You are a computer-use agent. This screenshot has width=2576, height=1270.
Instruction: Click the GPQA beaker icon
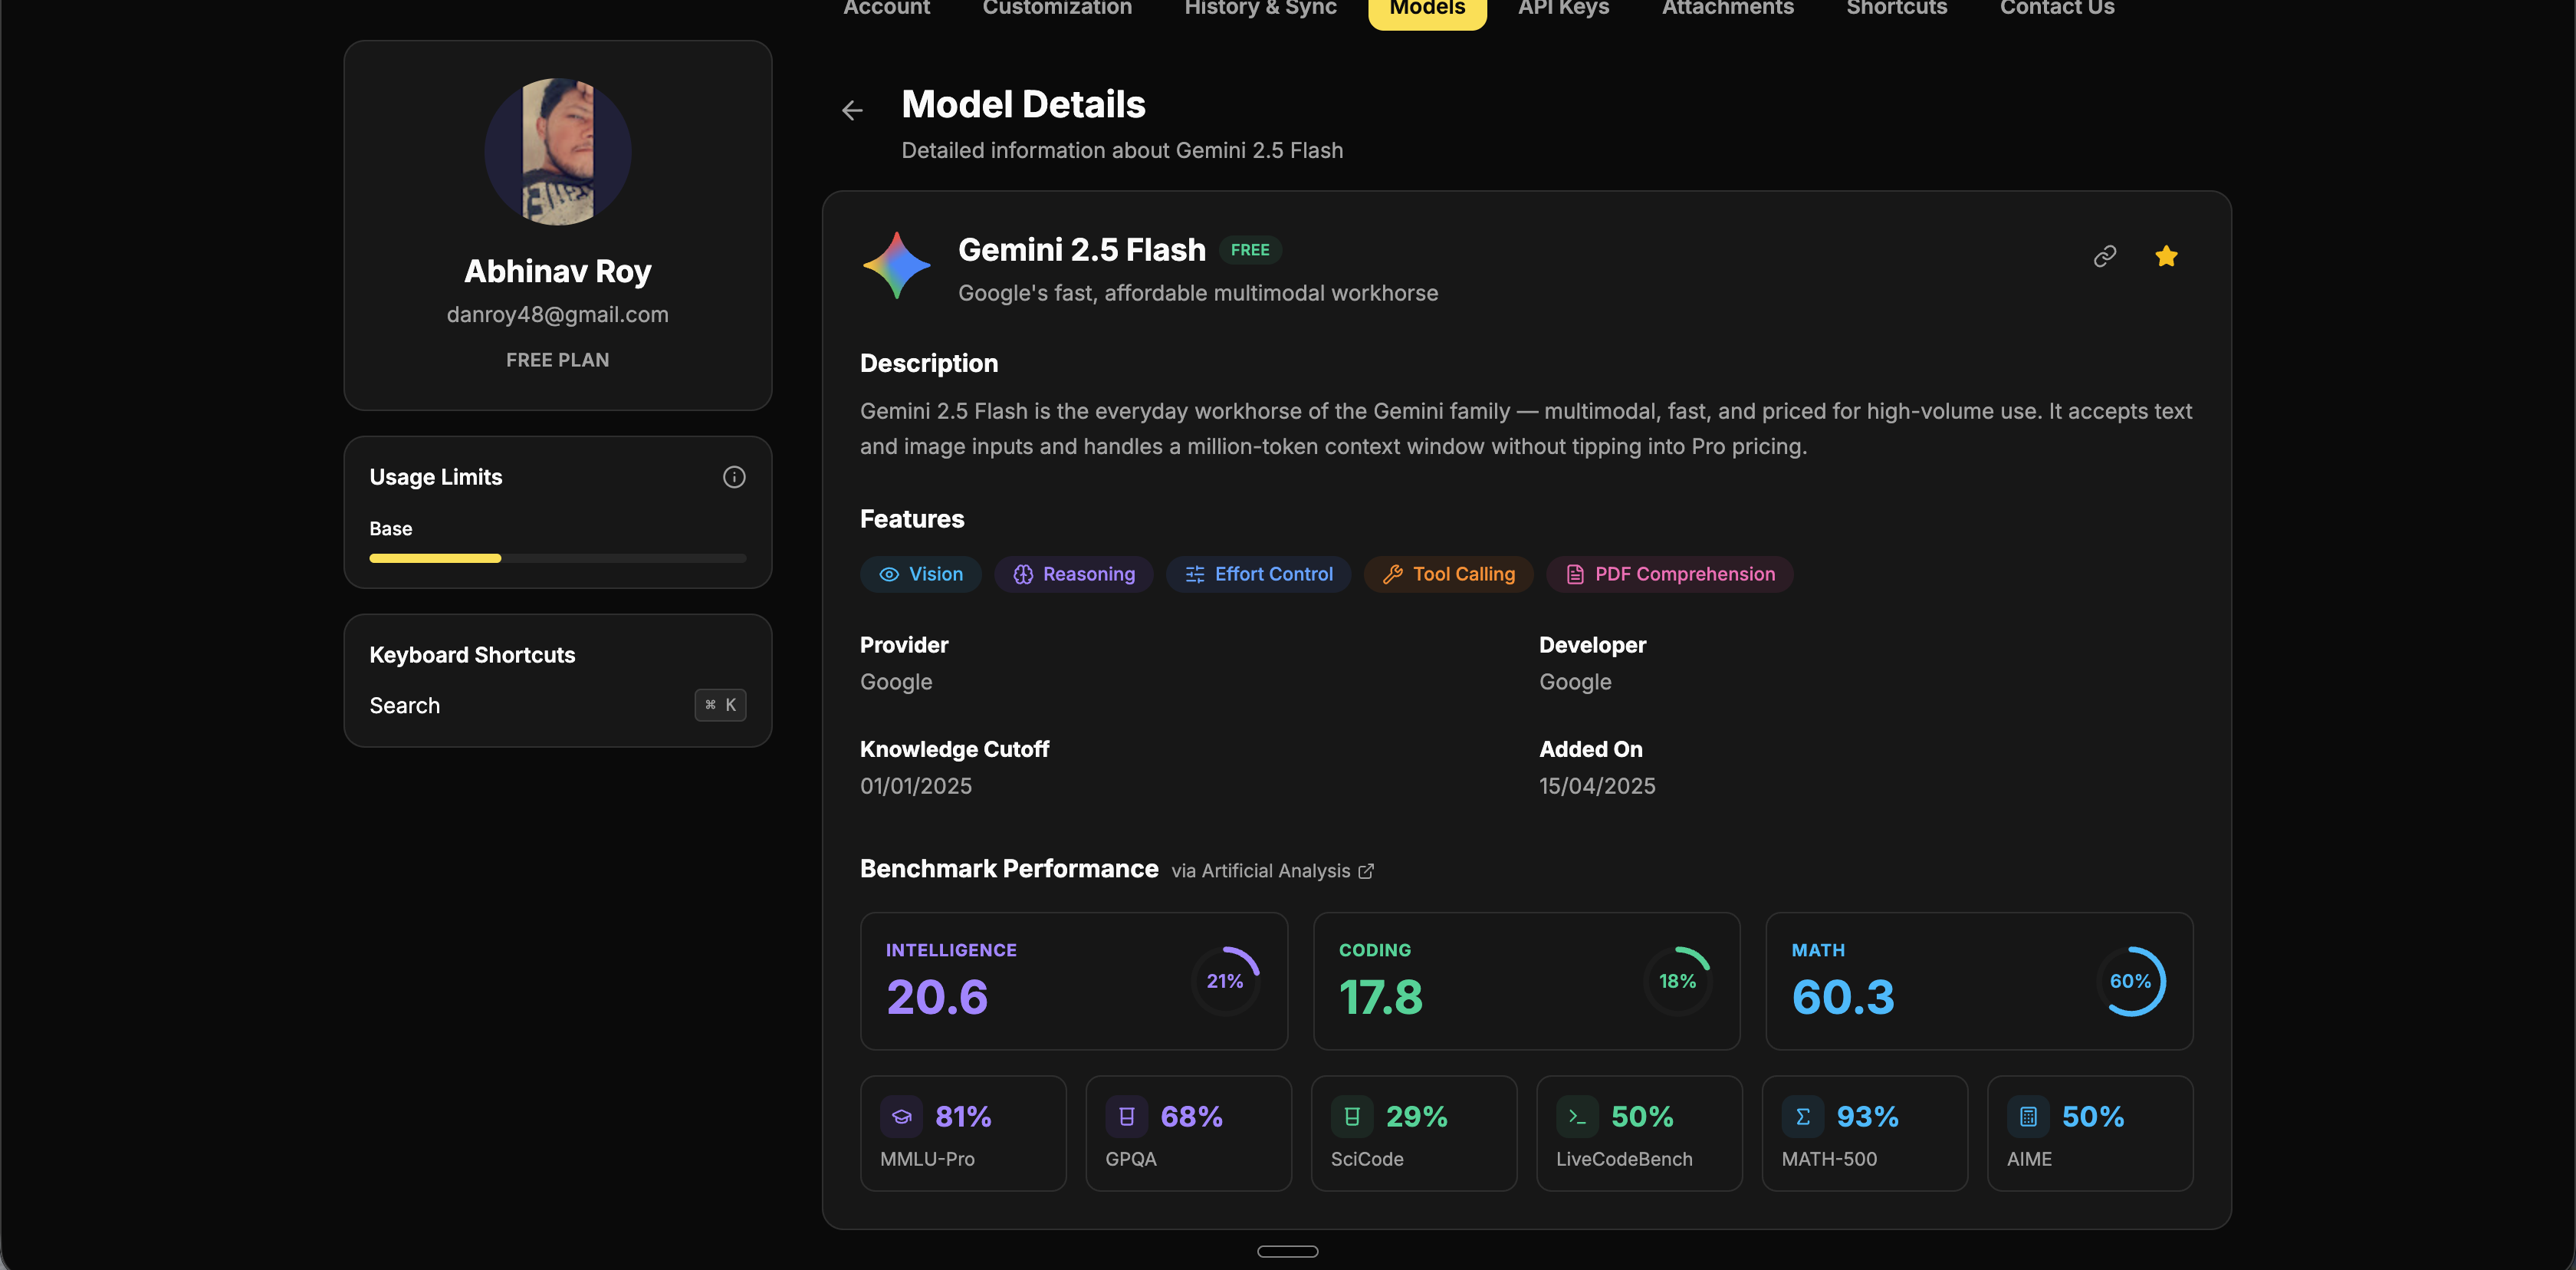1127,1116
